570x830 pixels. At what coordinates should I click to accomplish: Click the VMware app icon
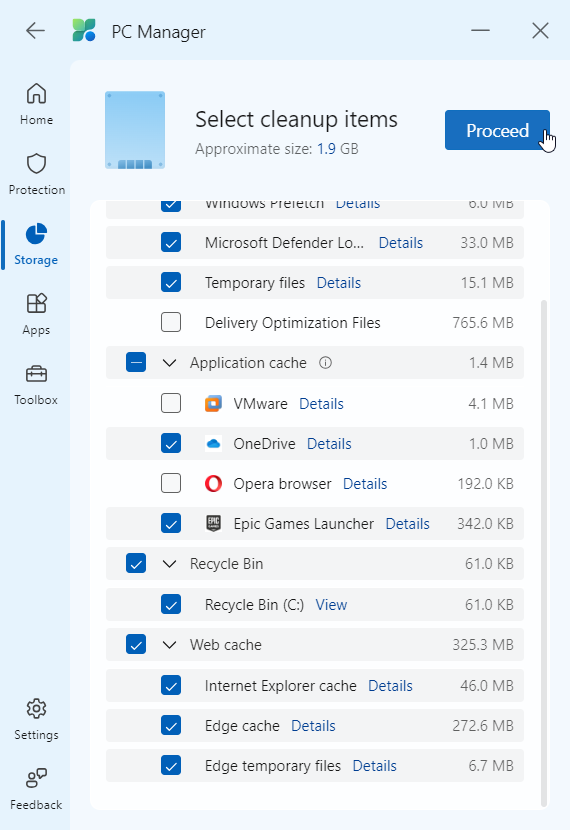tap(213, 403)
